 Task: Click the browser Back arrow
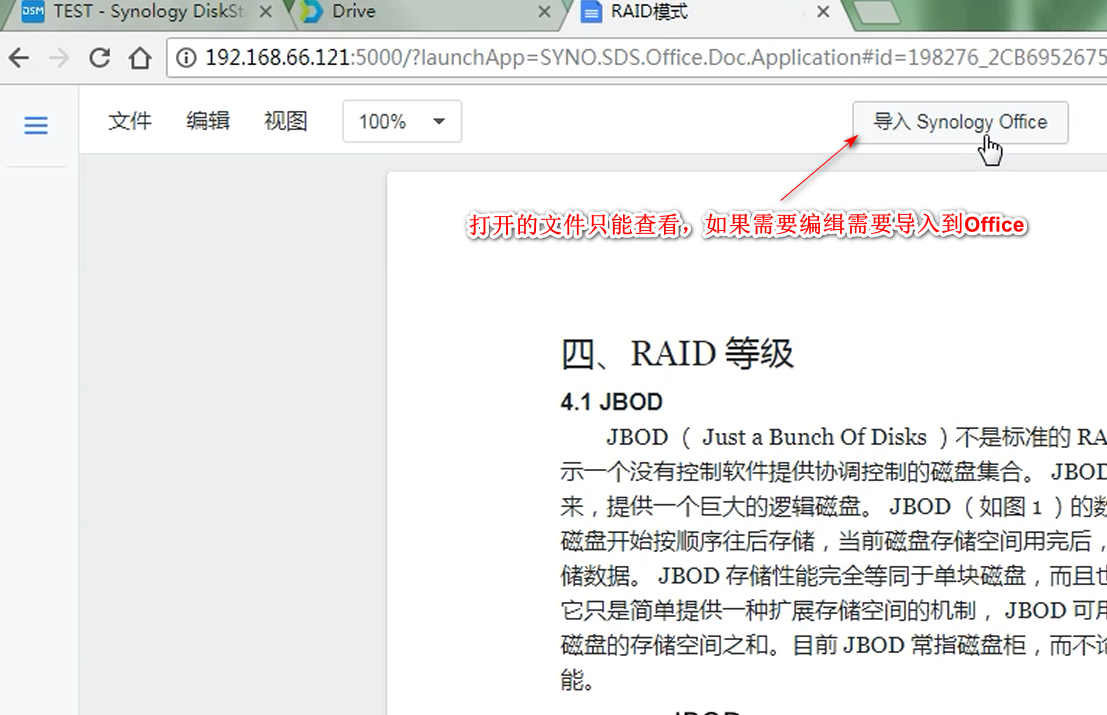19,57
